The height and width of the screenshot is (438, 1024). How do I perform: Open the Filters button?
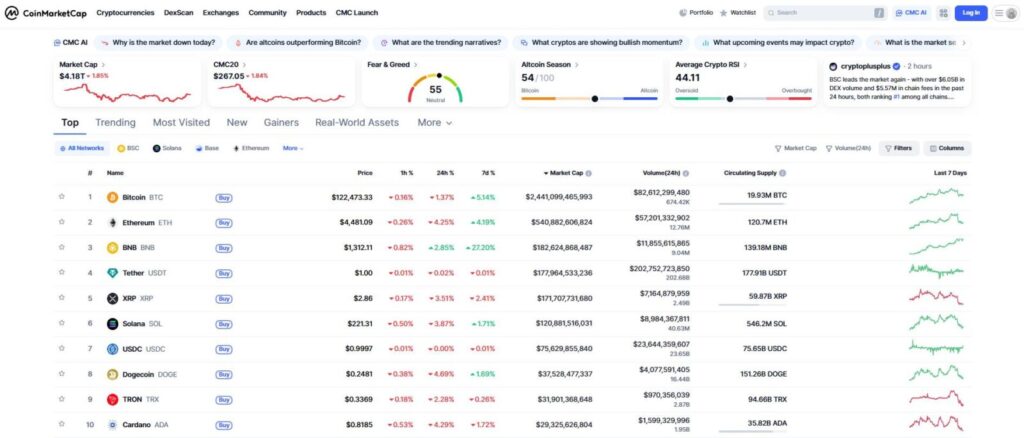(899, 148)
